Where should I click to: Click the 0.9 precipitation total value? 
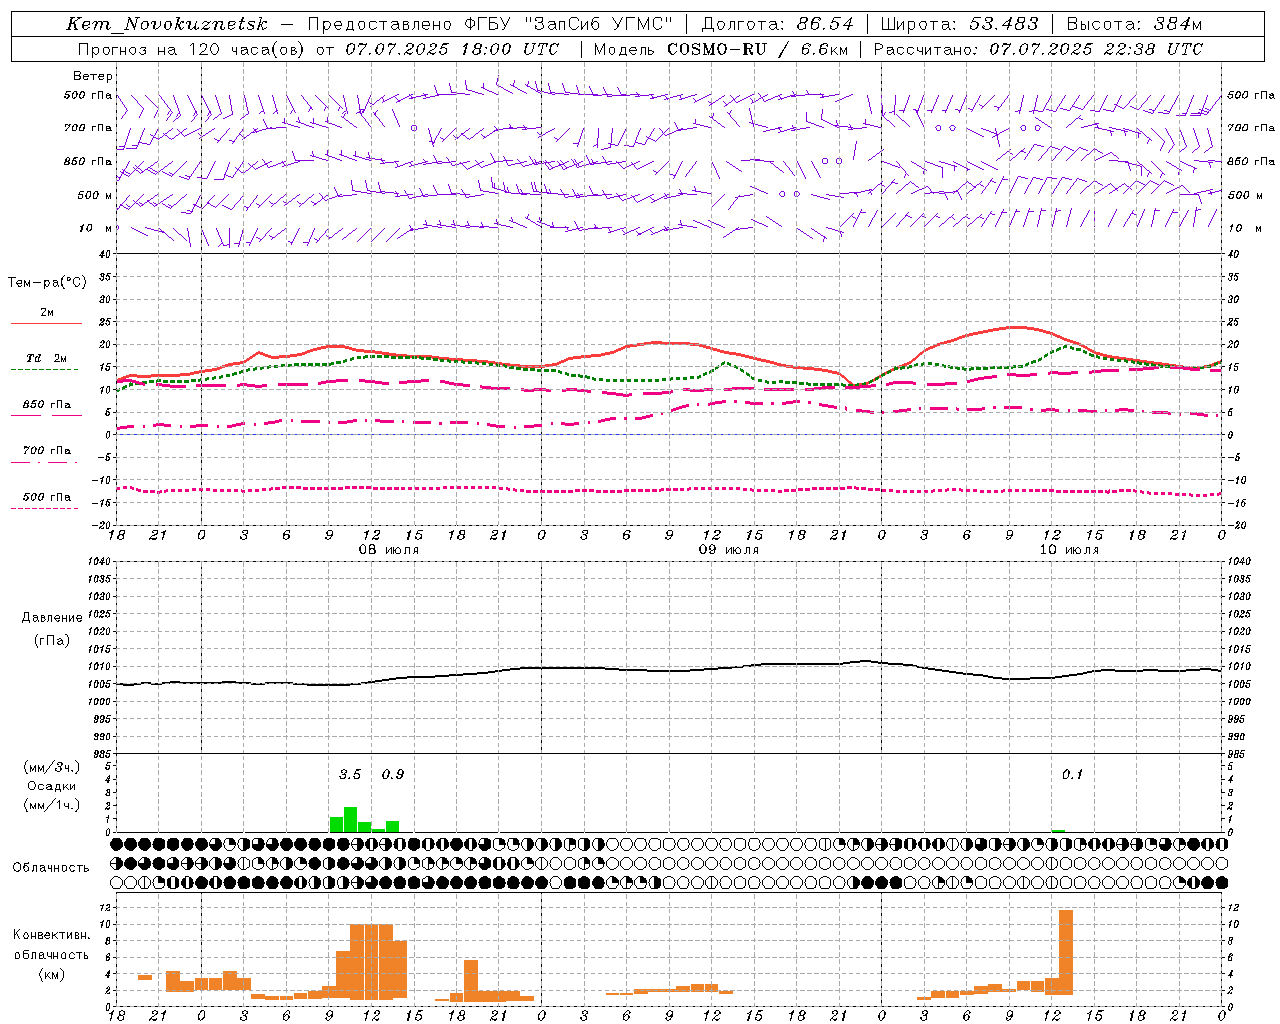point(393,775)
